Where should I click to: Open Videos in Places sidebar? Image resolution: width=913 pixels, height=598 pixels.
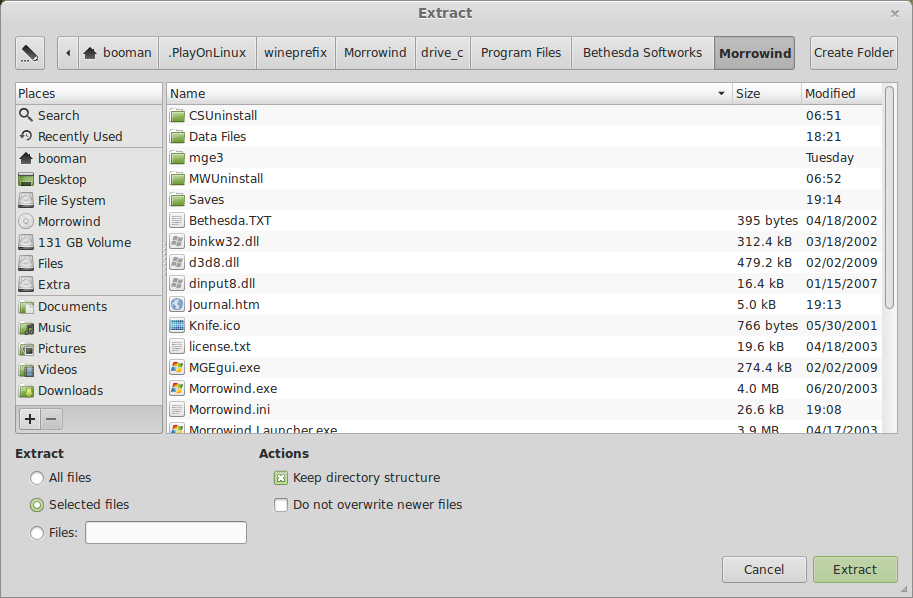coord(89,369)
